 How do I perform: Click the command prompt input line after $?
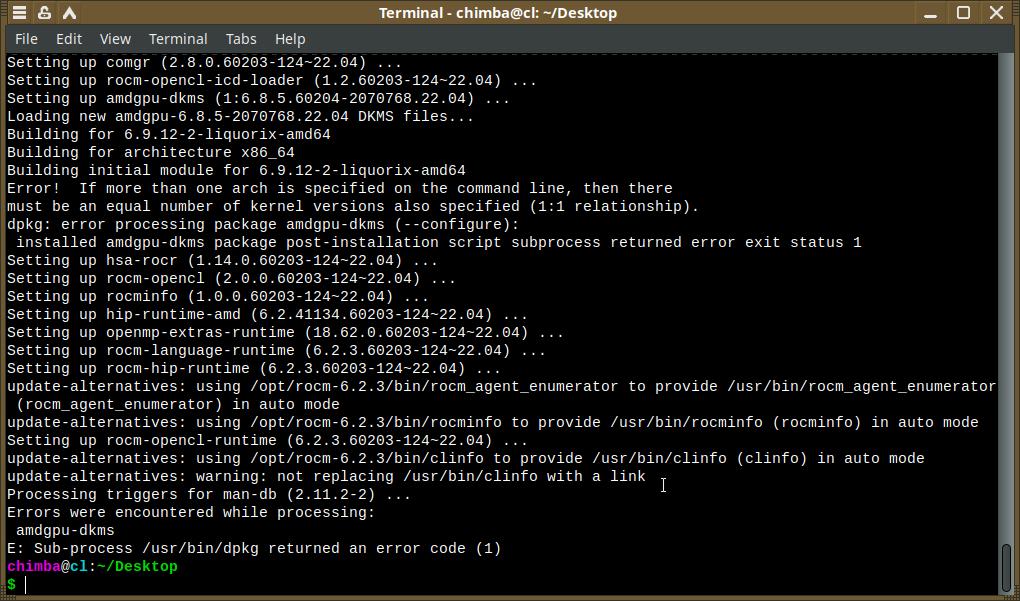(507, 584)
